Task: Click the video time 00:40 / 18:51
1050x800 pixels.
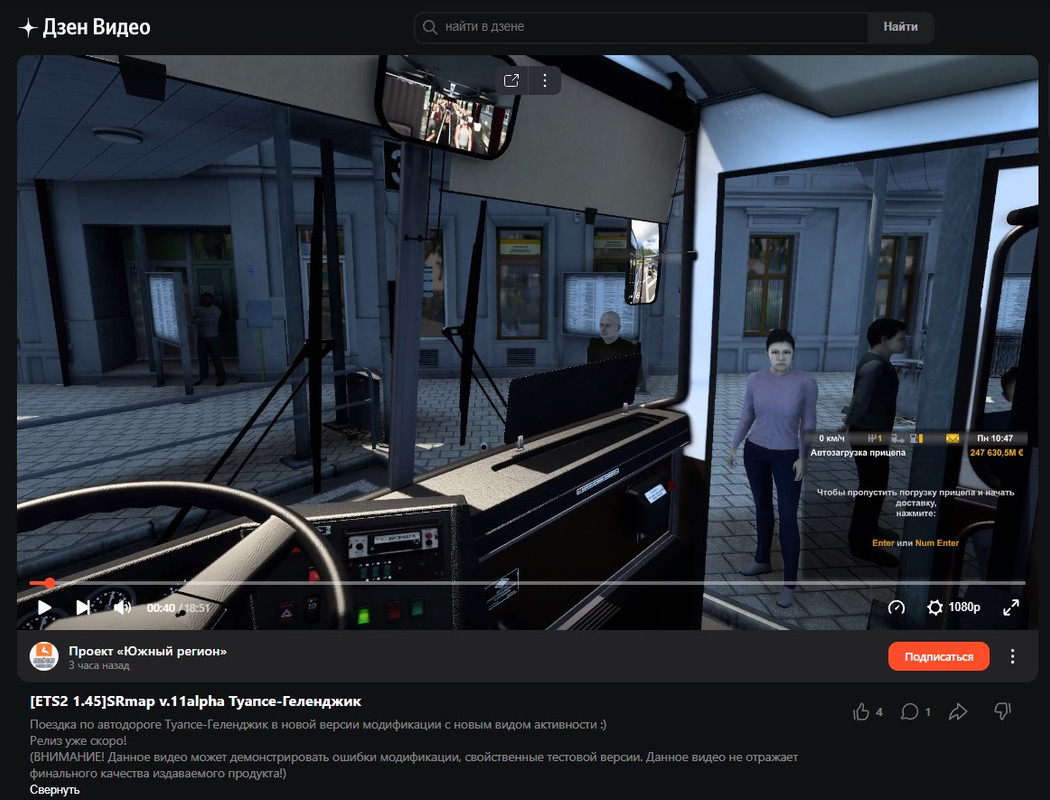Action: tap(178, 608)
